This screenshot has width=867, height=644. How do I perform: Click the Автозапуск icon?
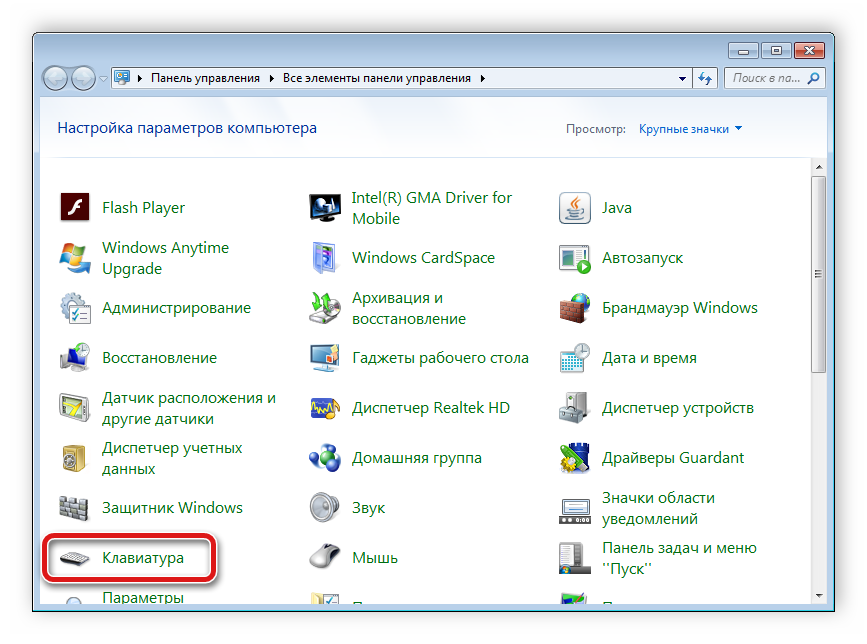point(574,259)
